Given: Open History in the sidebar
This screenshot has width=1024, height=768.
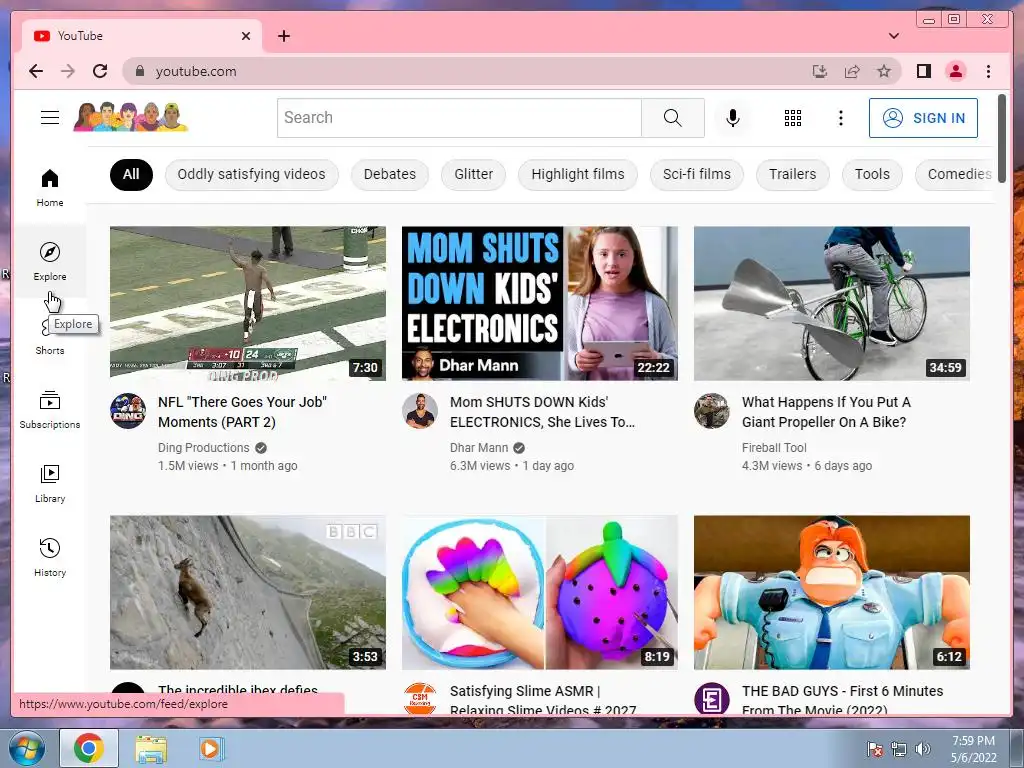Looking at the screenshot, I should 50,557.
